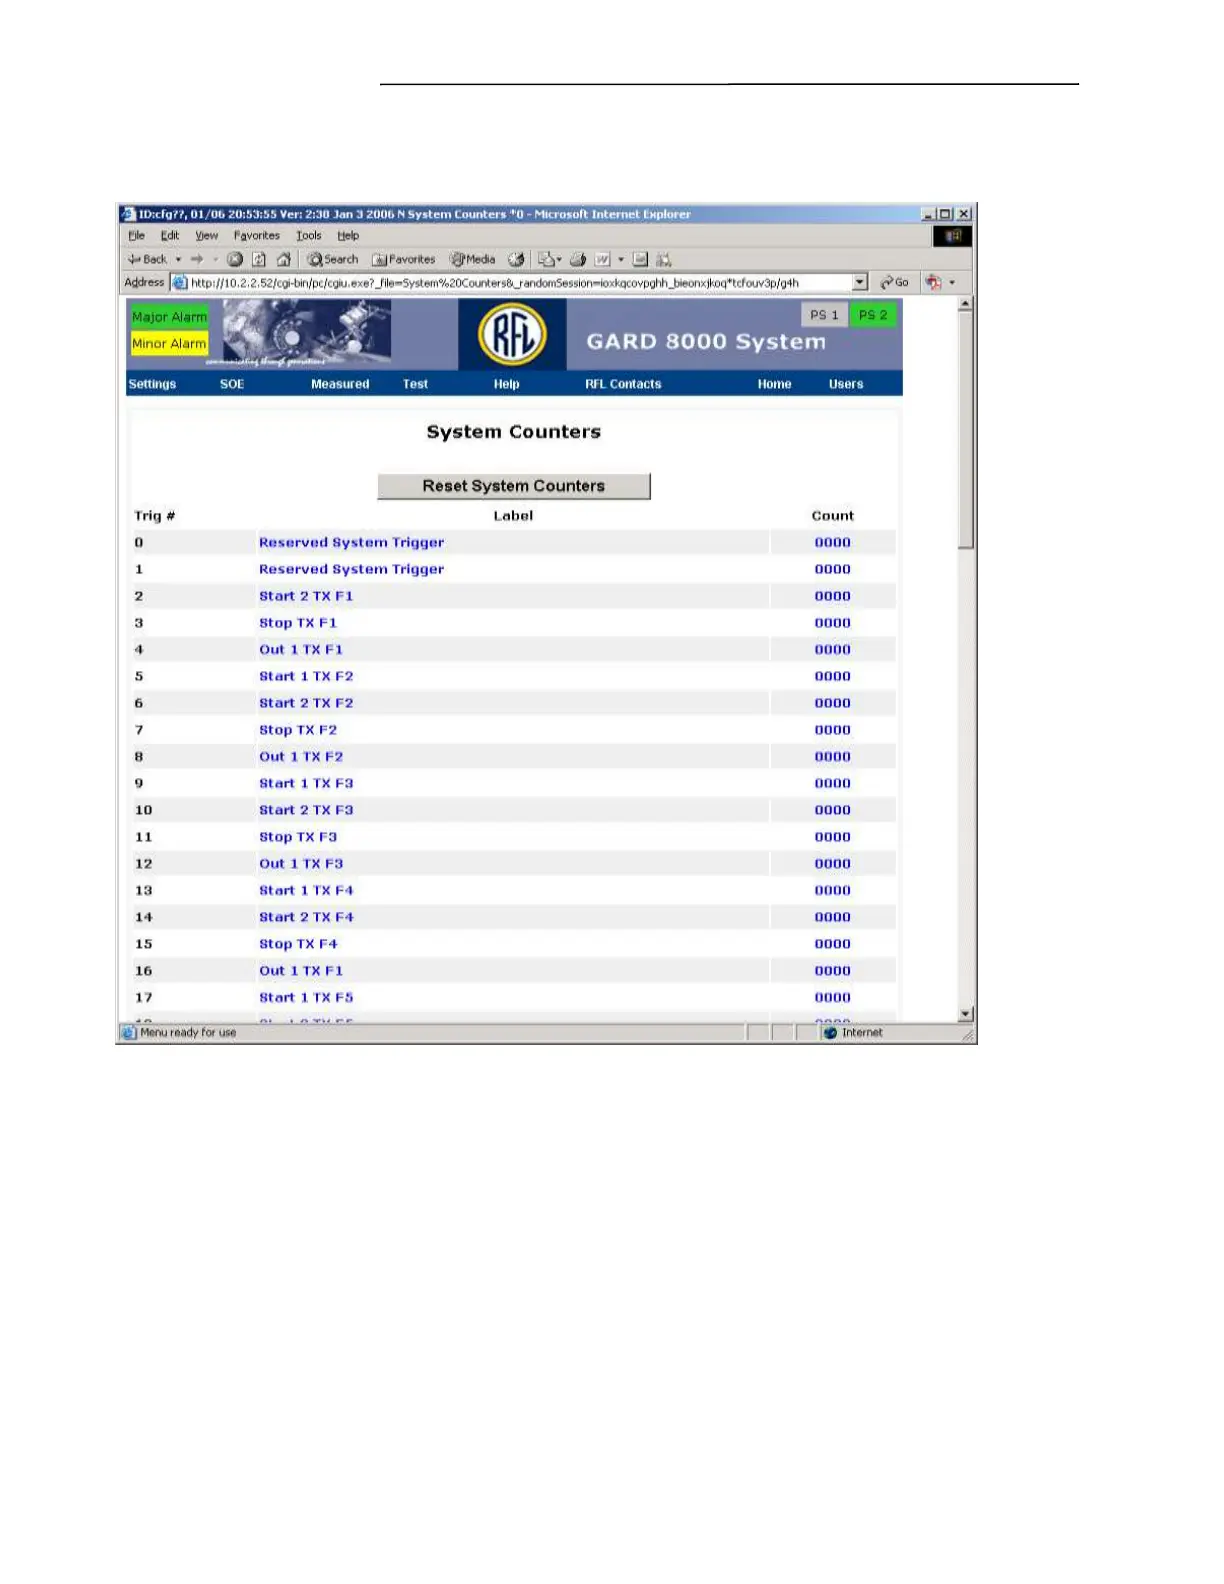Click the 0000 count for trig 10

click(x=832, y=810)
